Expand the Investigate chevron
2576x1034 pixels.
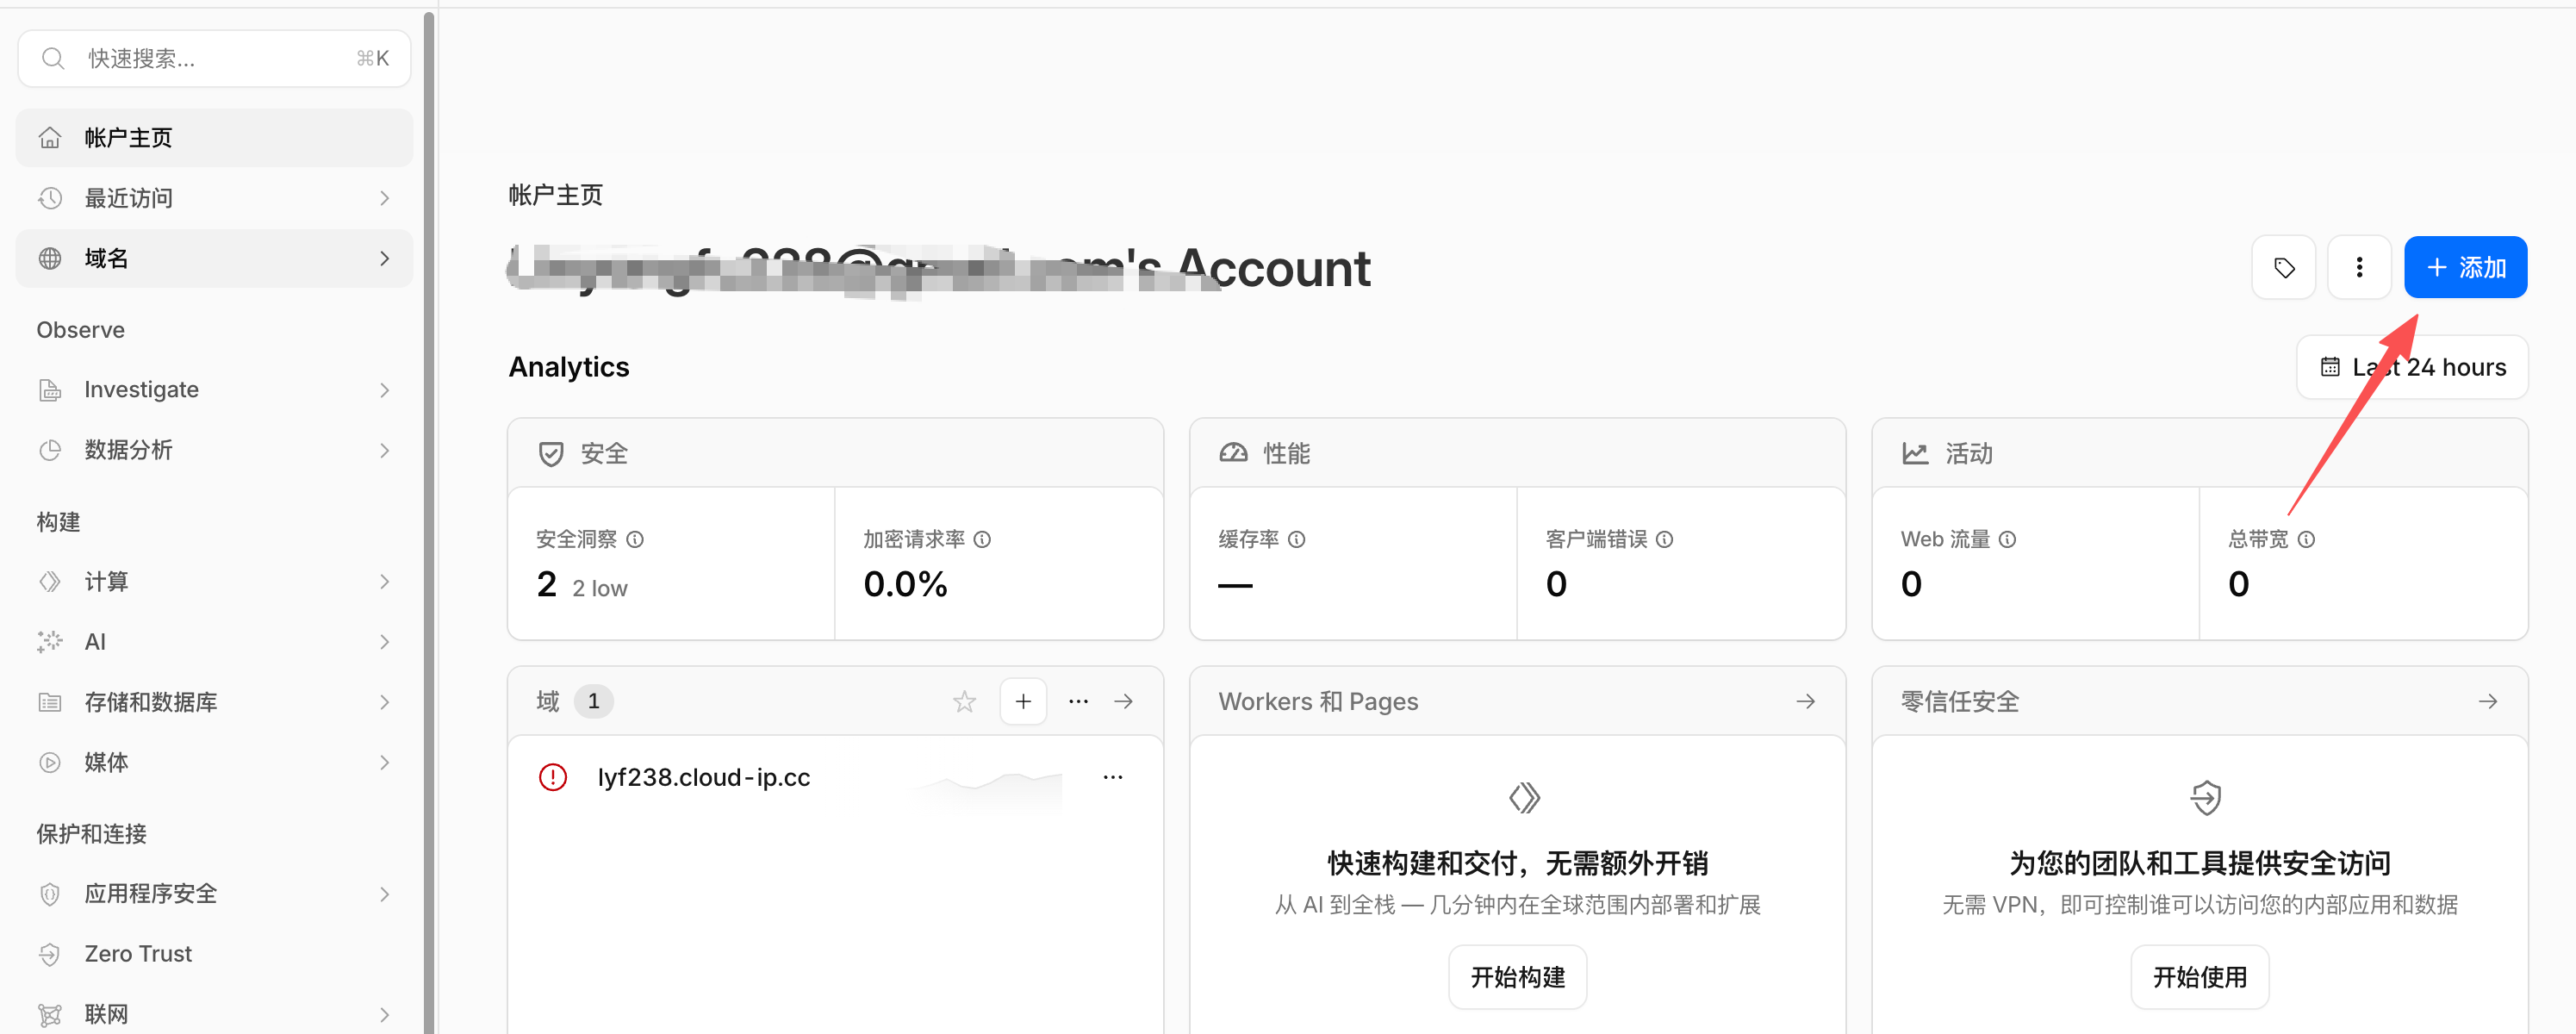point(385,390)
